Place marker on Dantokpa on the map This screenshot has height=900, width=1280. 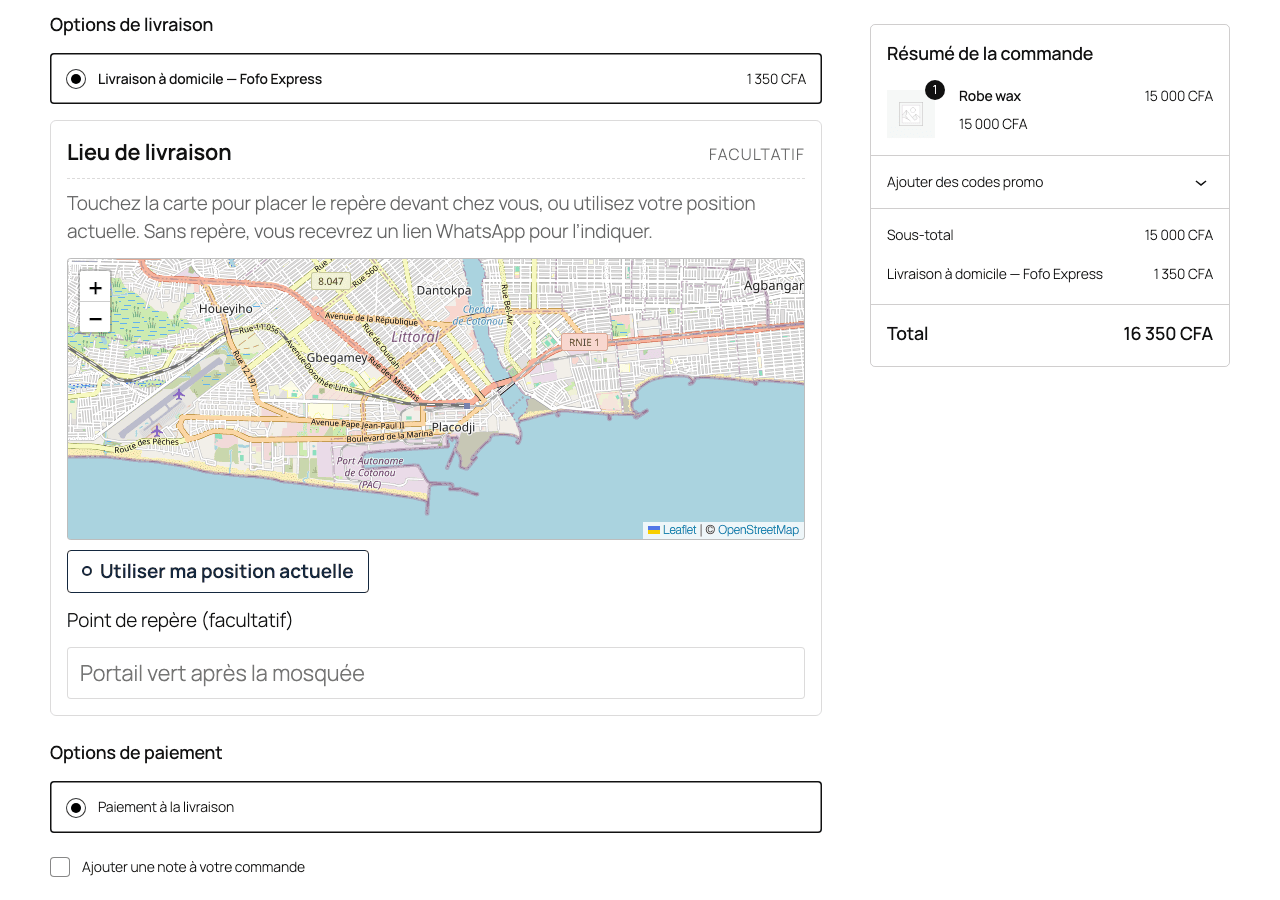click(443, 290)
